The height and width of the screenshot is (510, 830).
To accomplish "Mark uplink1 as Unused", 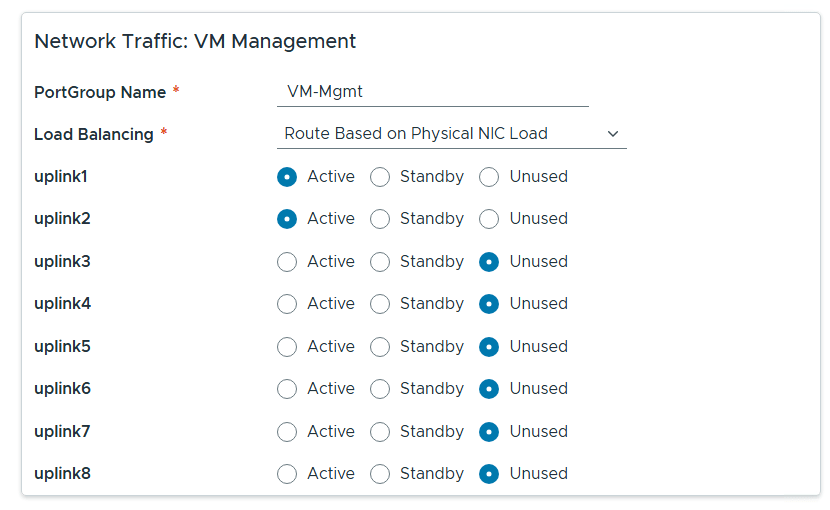I will coord(489,177).
